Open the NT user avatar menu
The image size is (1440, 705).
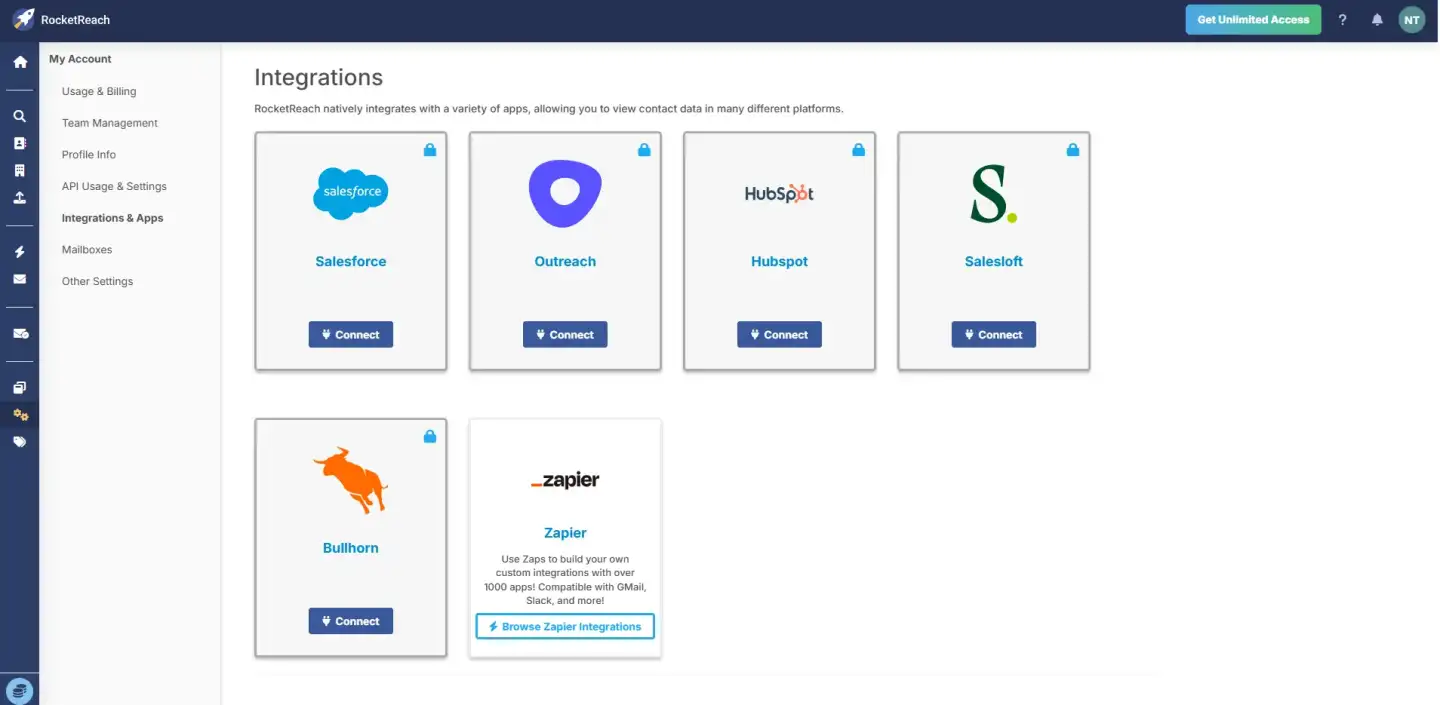point(1411,20)
